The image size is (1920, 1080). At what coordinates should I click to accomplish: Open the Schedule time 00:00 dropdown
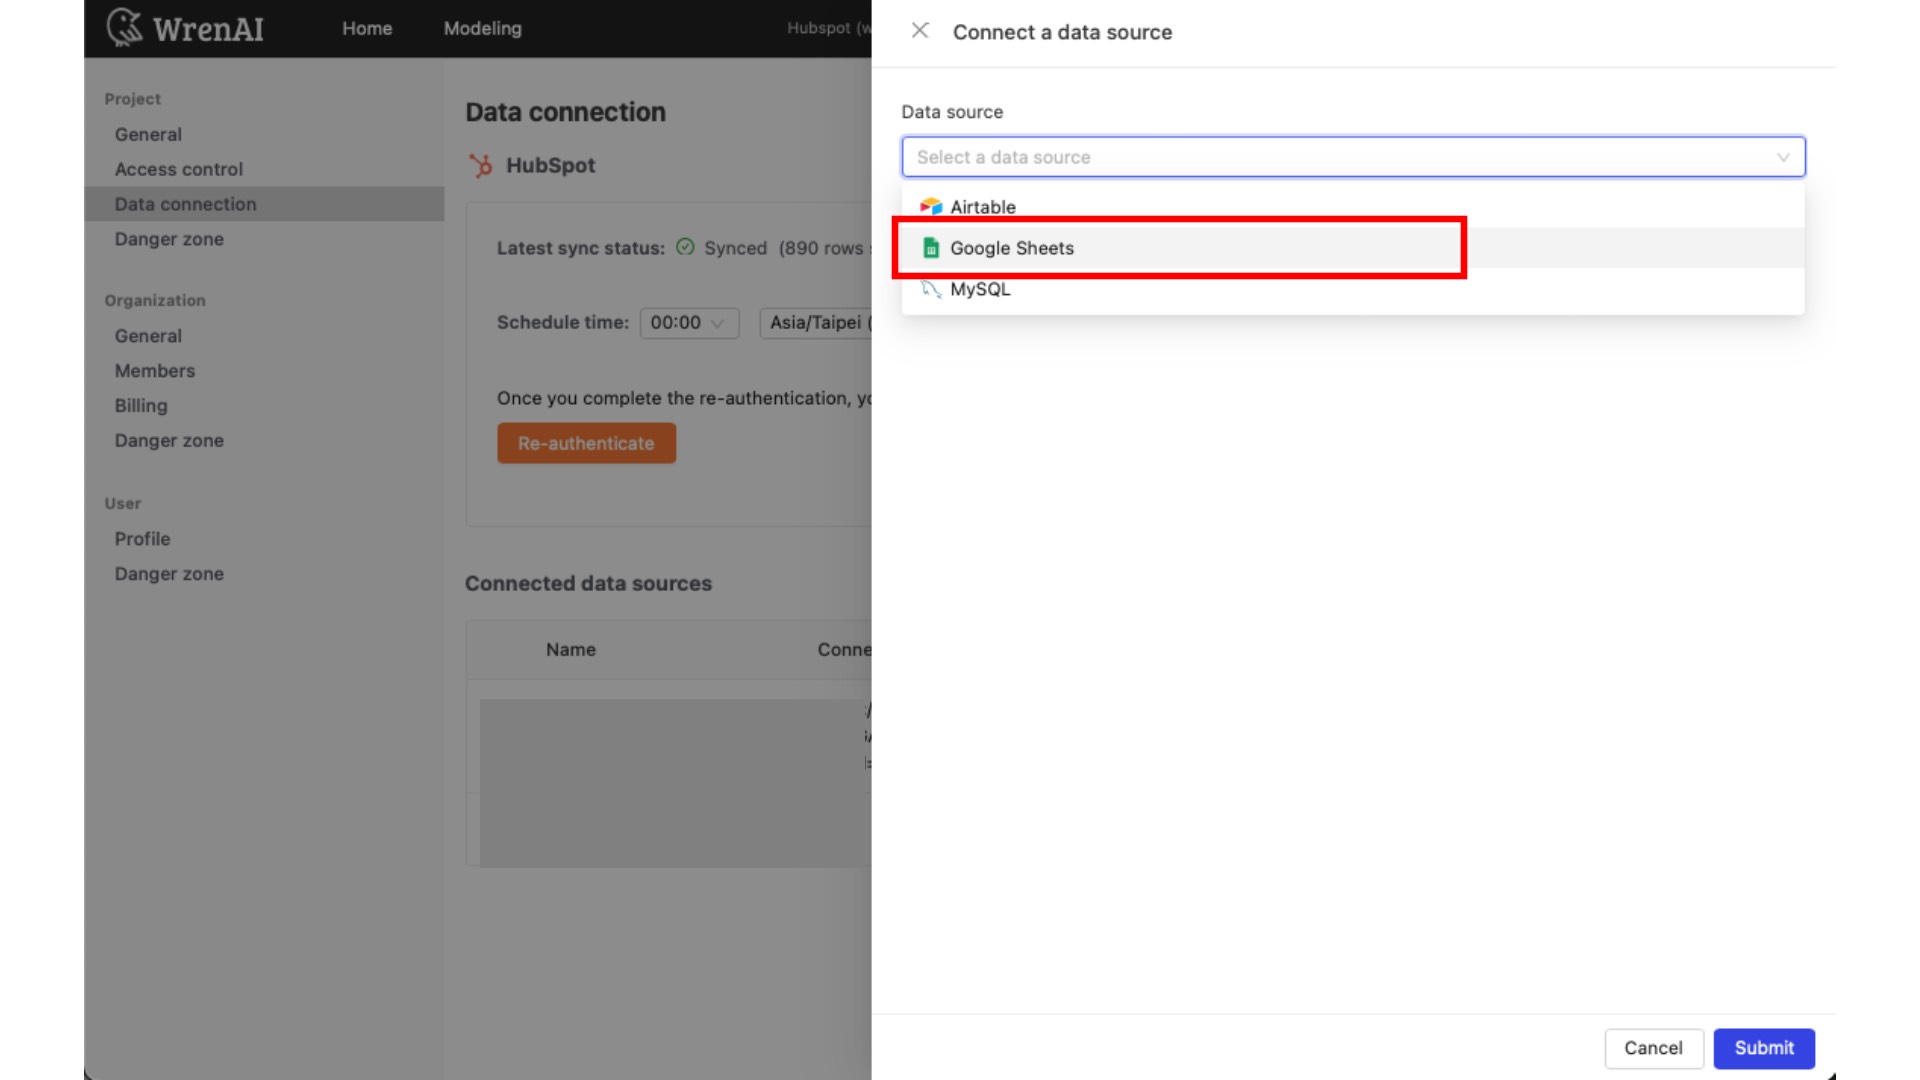click(x=689, y=323)
